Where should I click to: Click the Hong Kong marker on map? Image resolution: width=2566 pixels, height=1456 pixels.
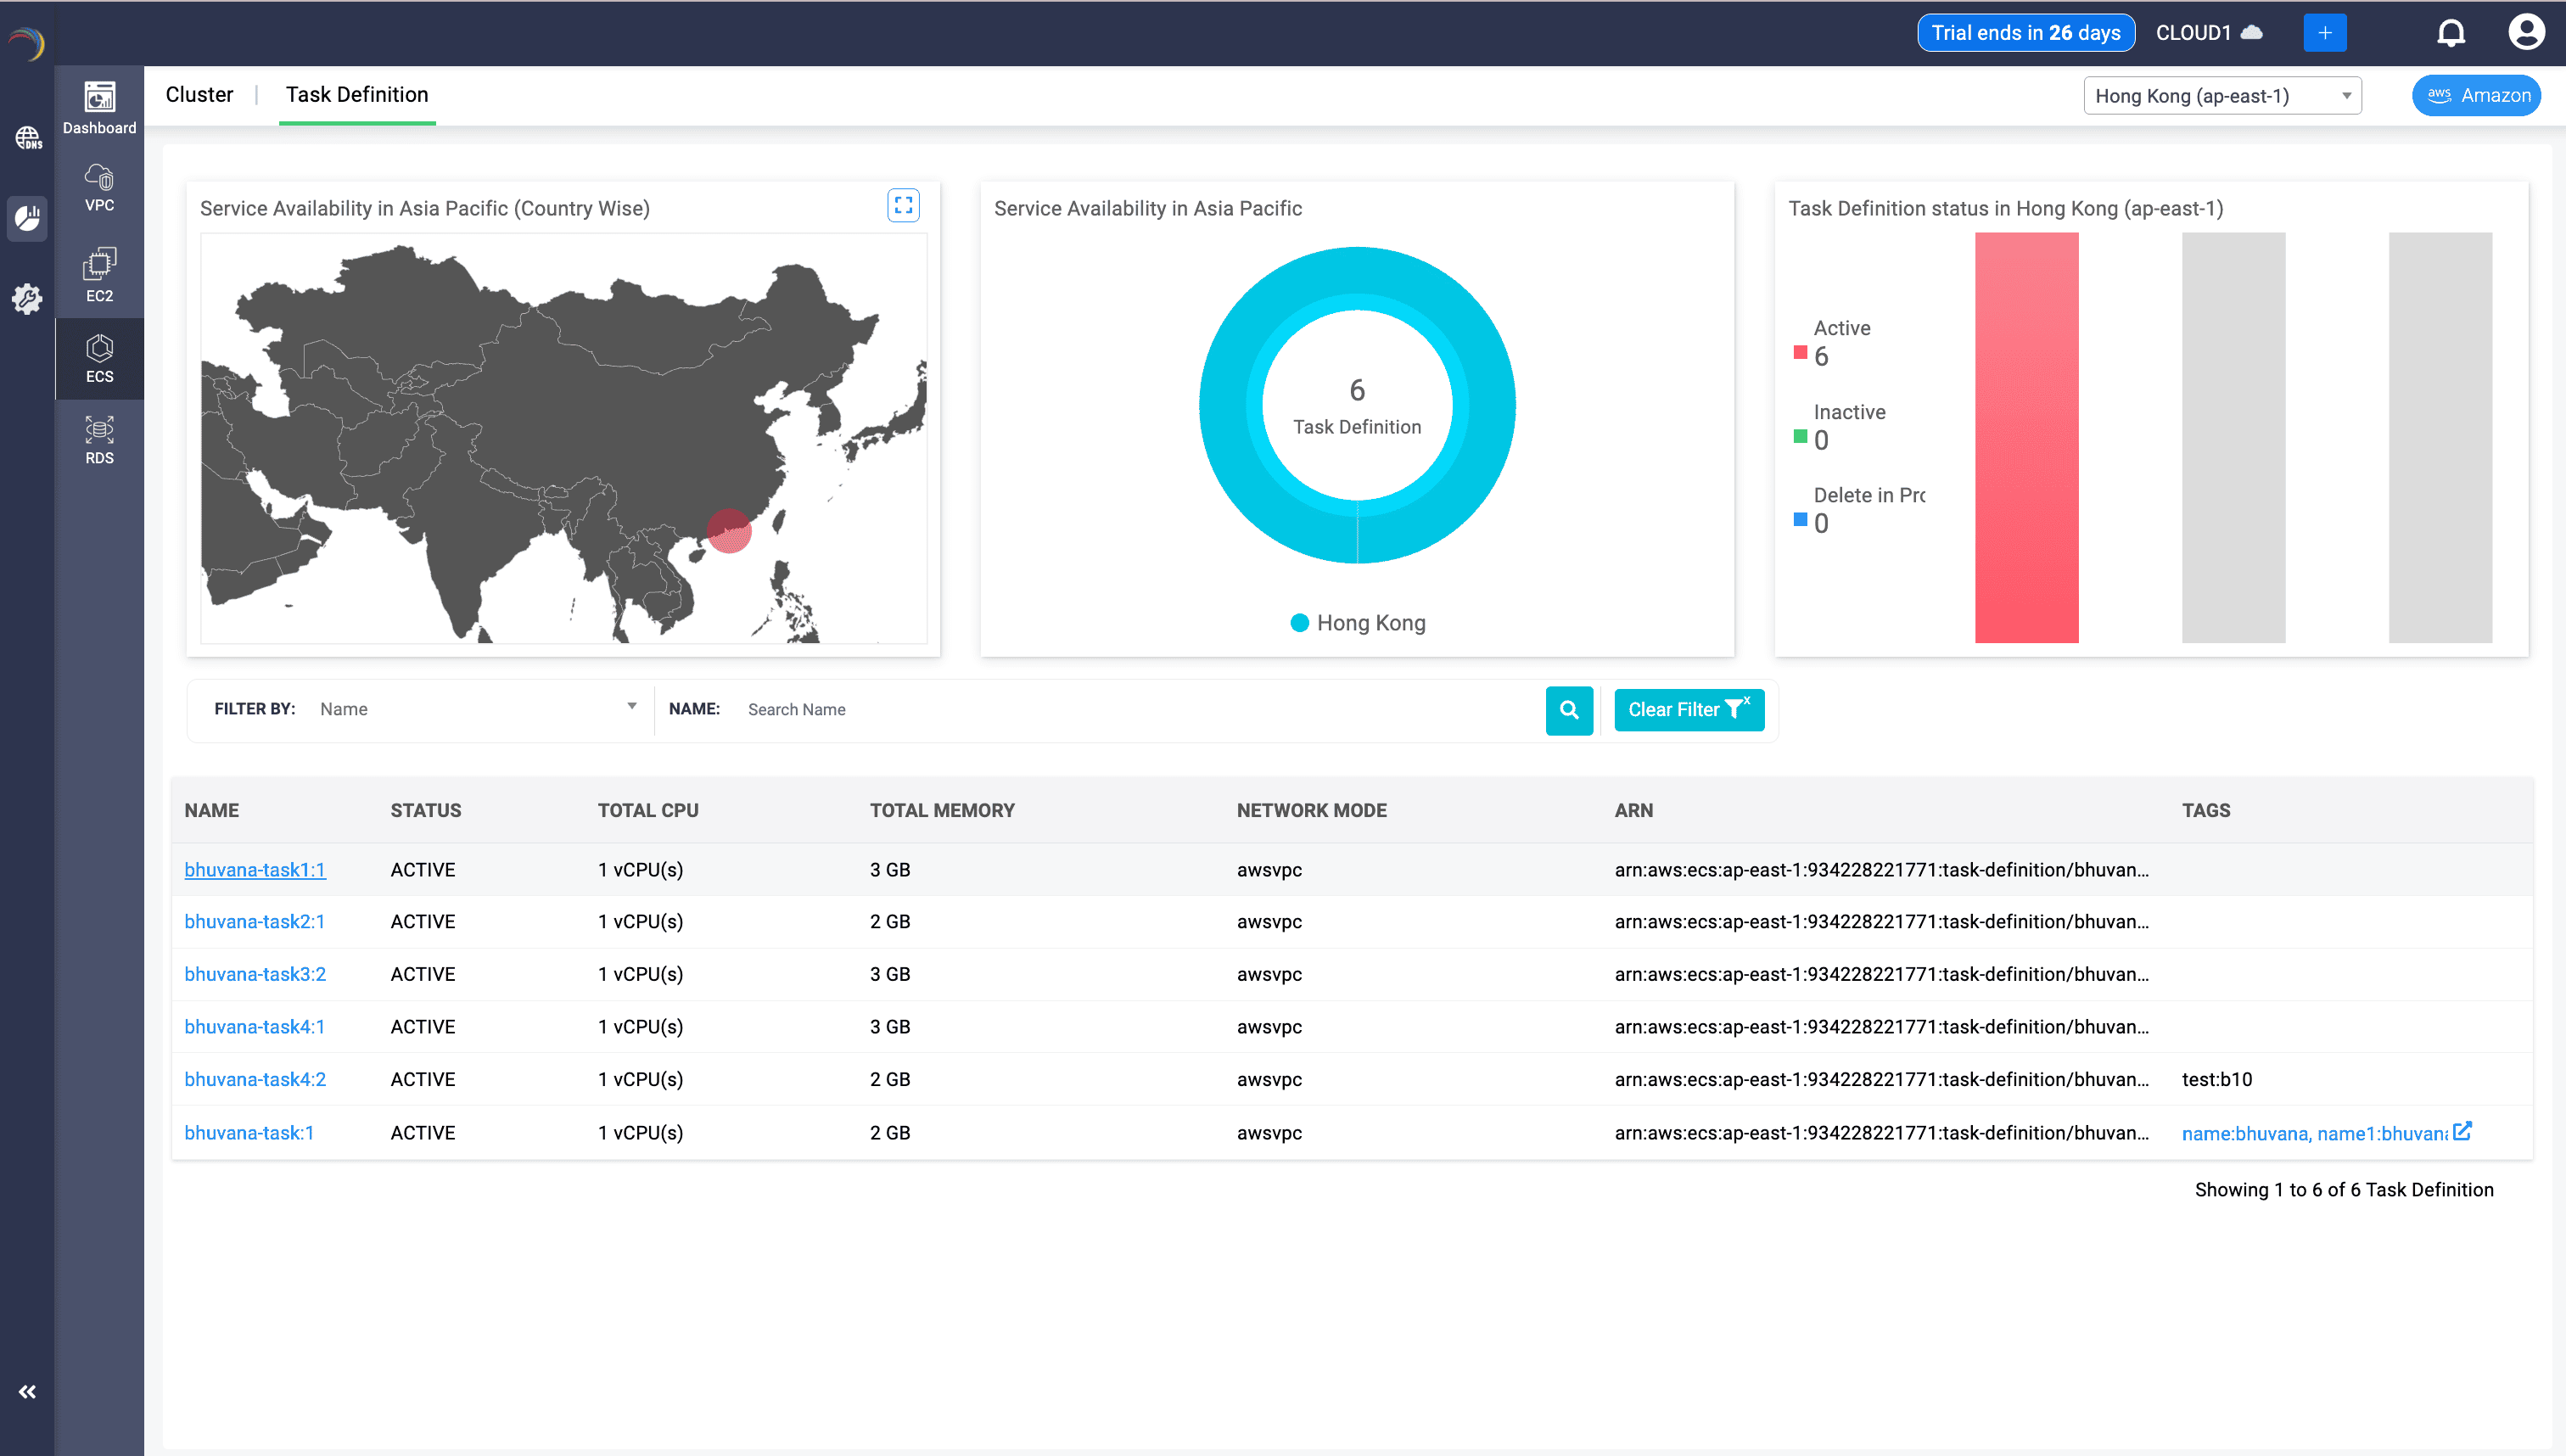(x=729, y=531)
